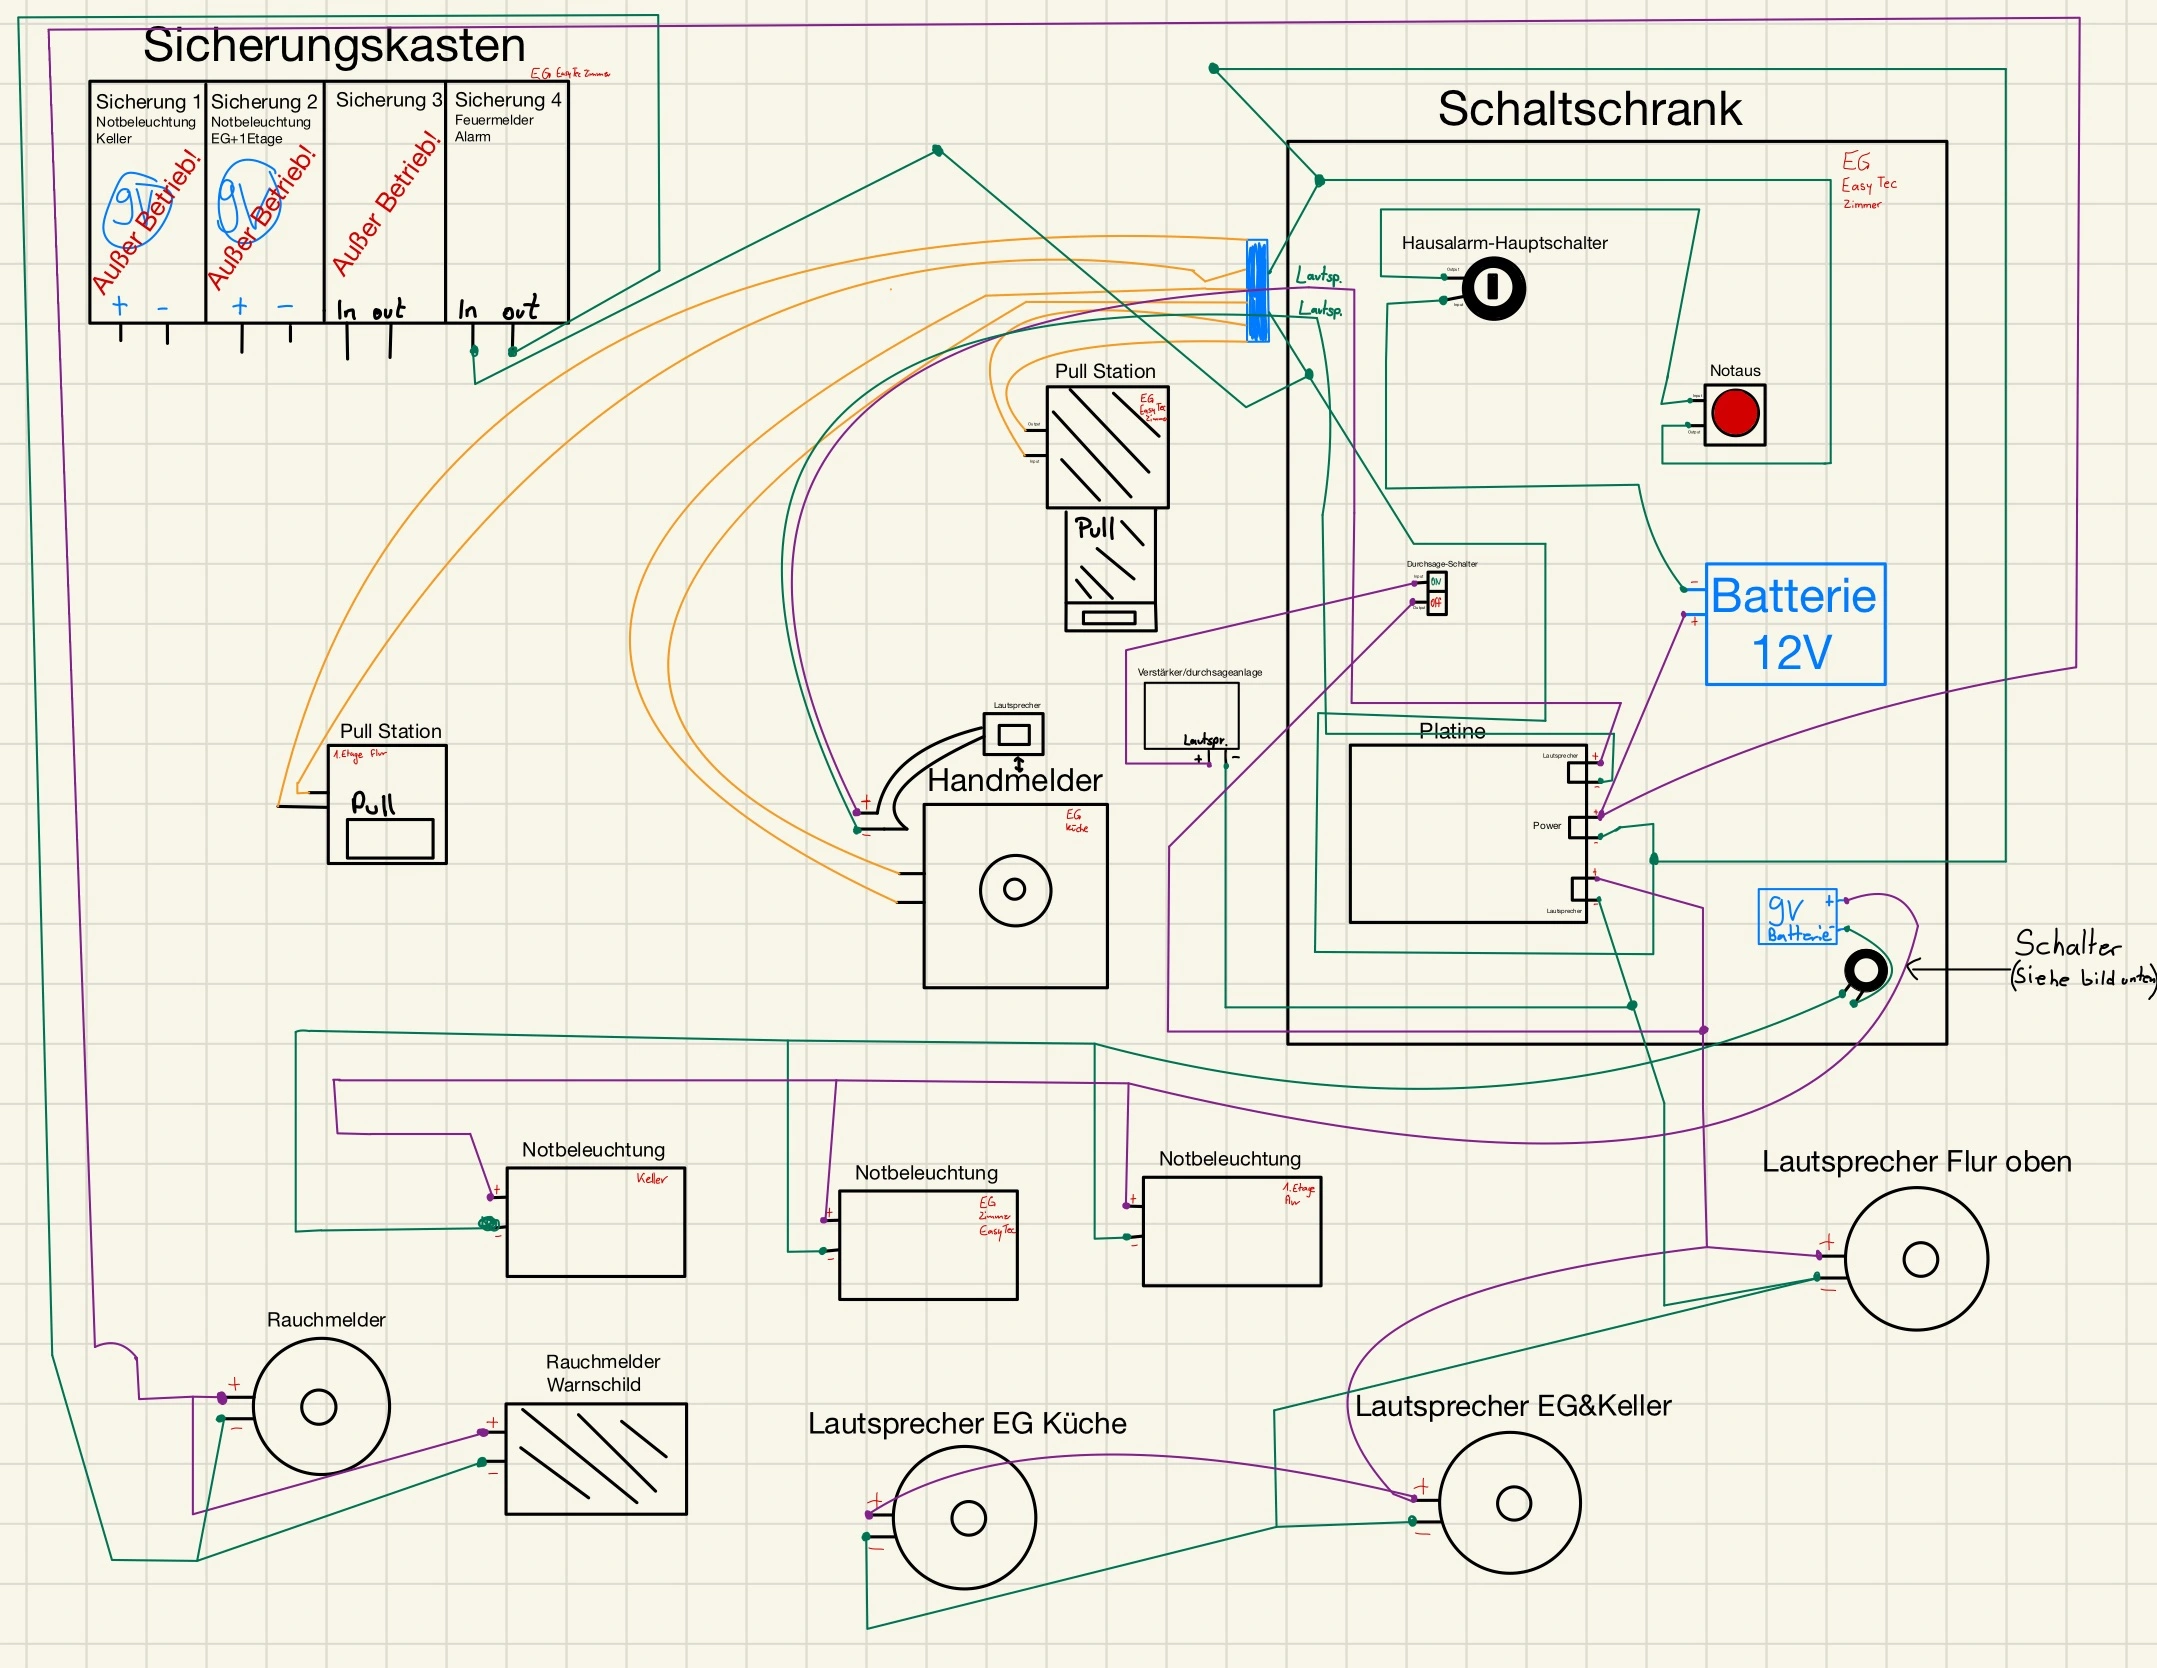
Task: Click the Lautsprecher Flur oben speaker symbol
Action: (1916, 1259)
